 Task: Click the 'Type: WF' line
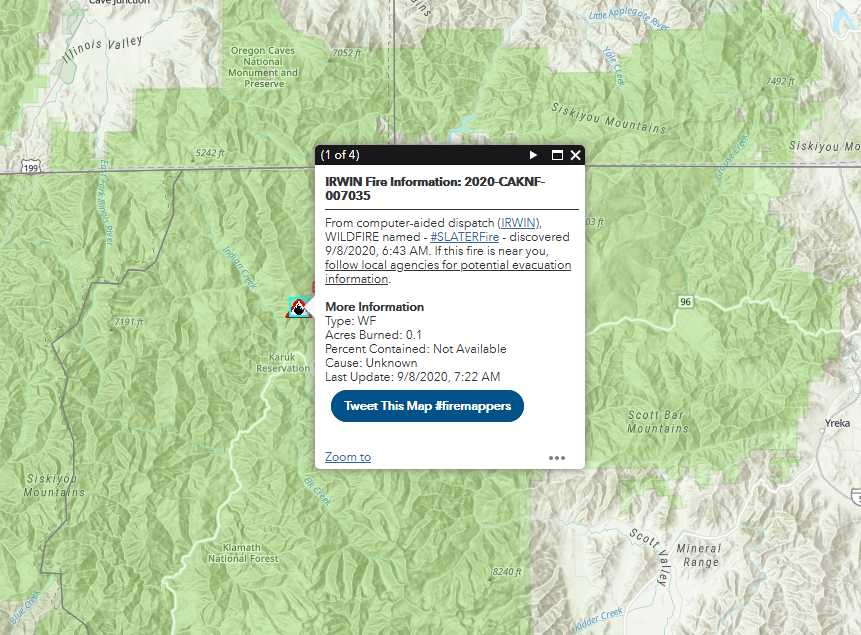pos(350,321)
